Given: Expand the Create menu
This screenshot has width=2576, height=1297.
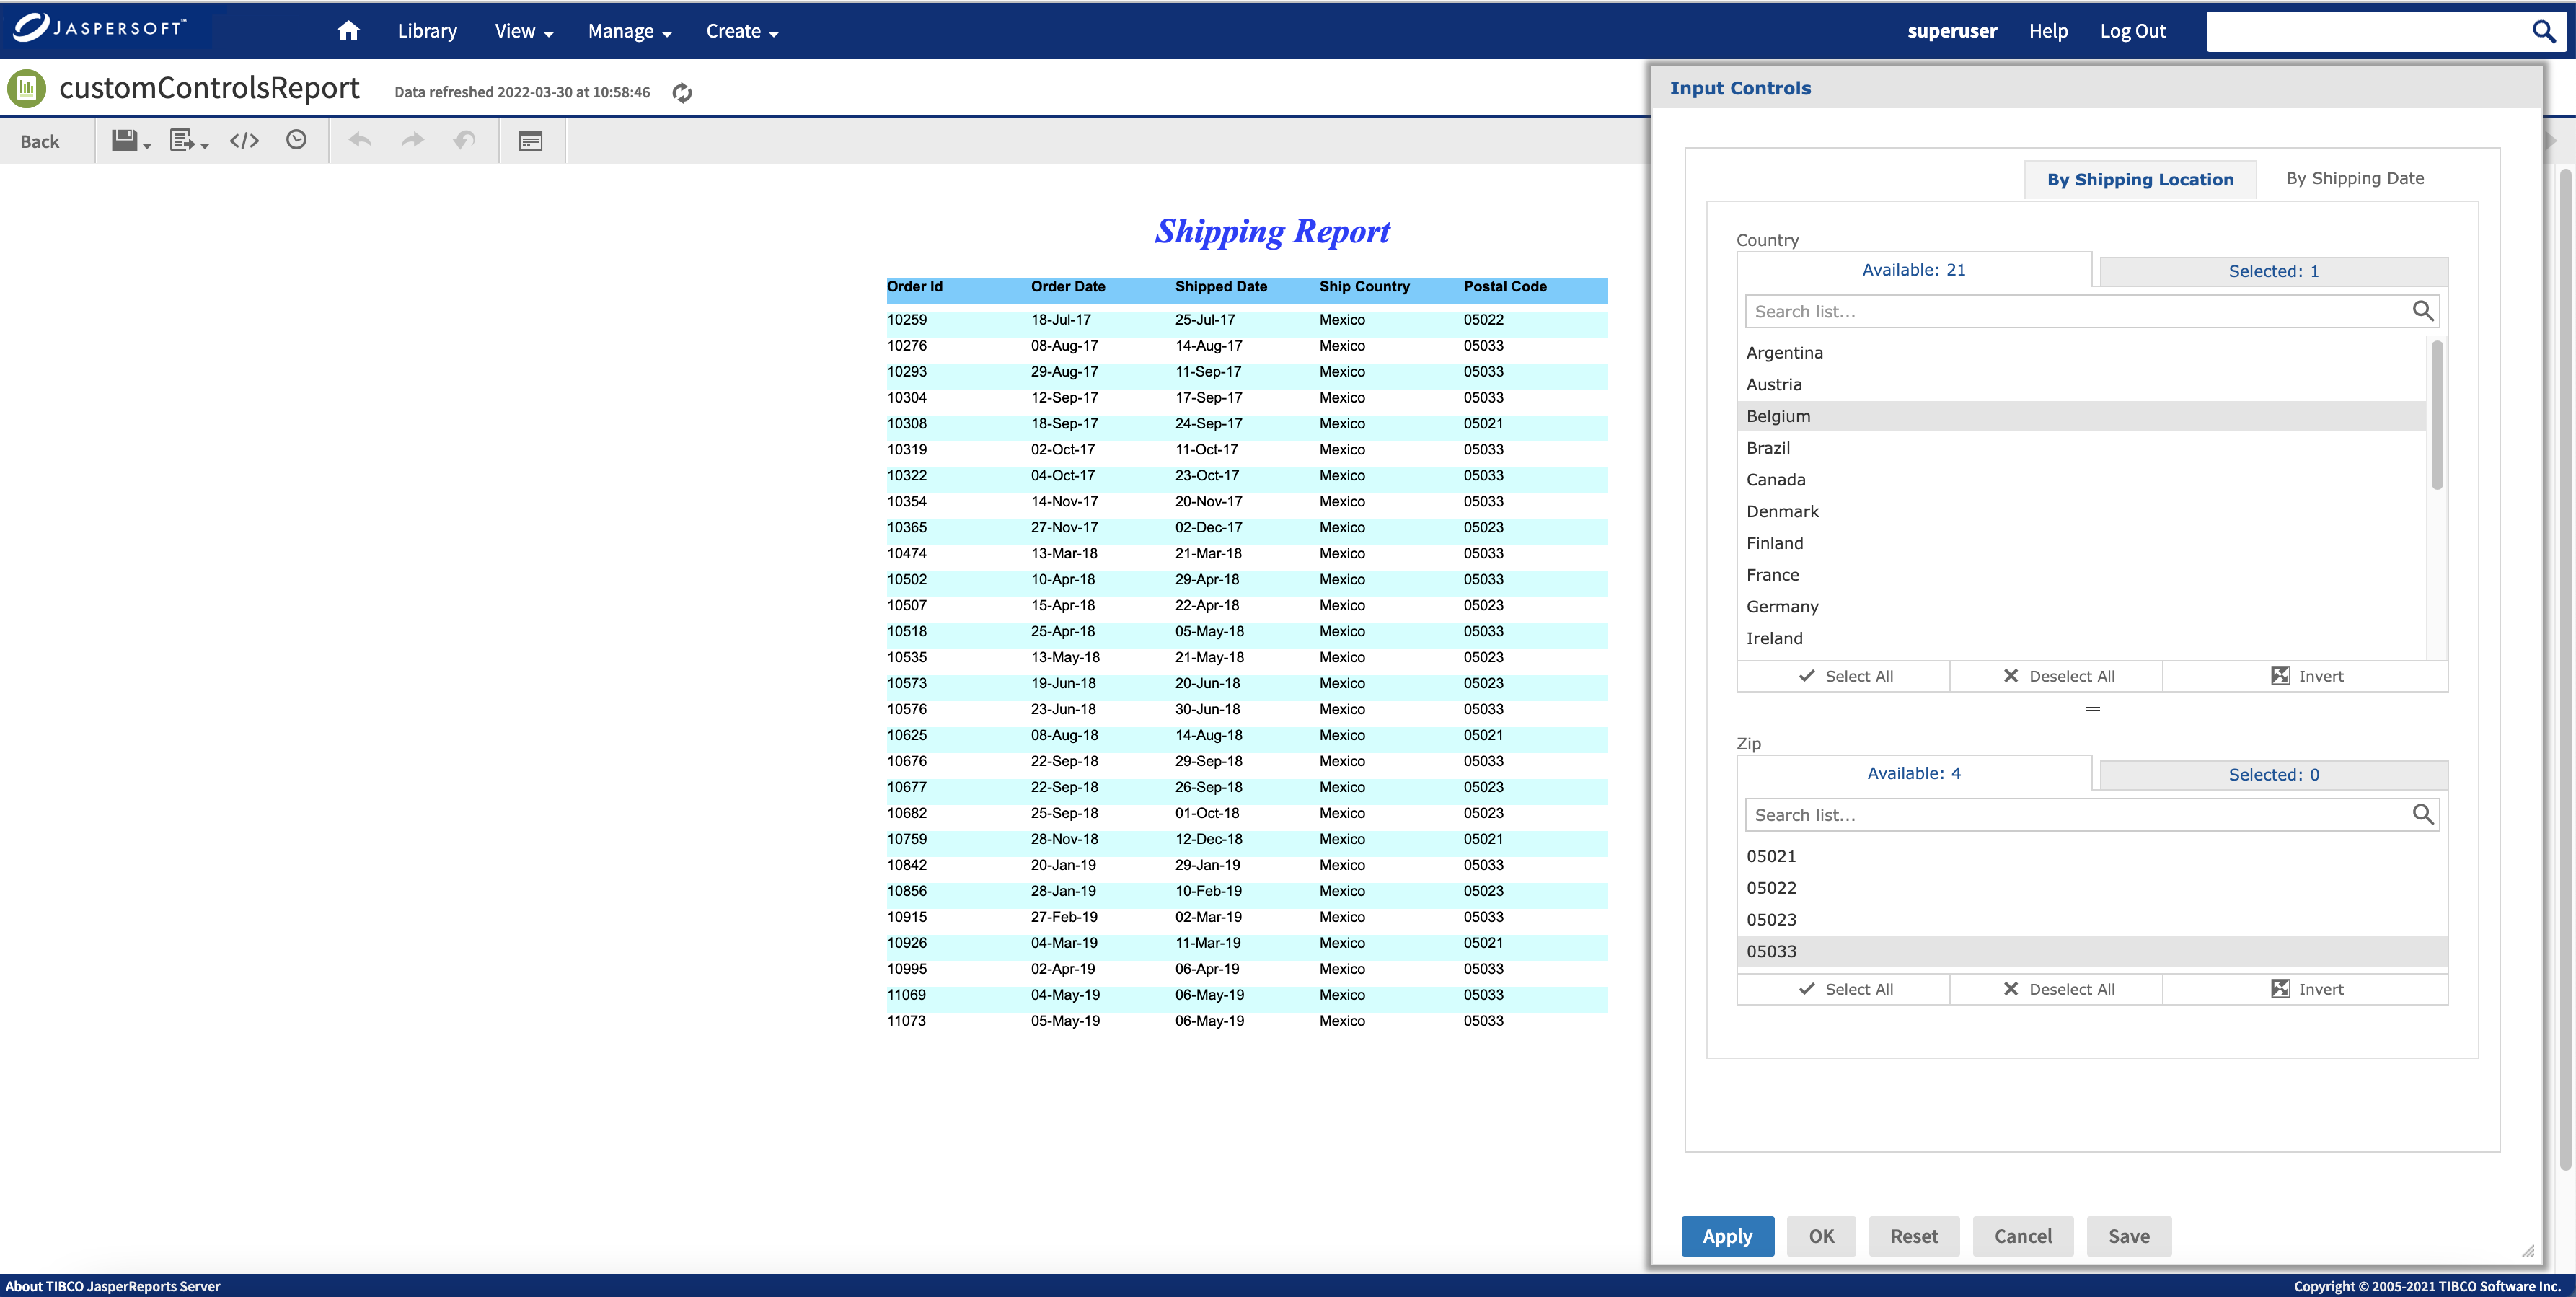Looking at the screenshot, I should pyautogui.click(x=742, y=31).
